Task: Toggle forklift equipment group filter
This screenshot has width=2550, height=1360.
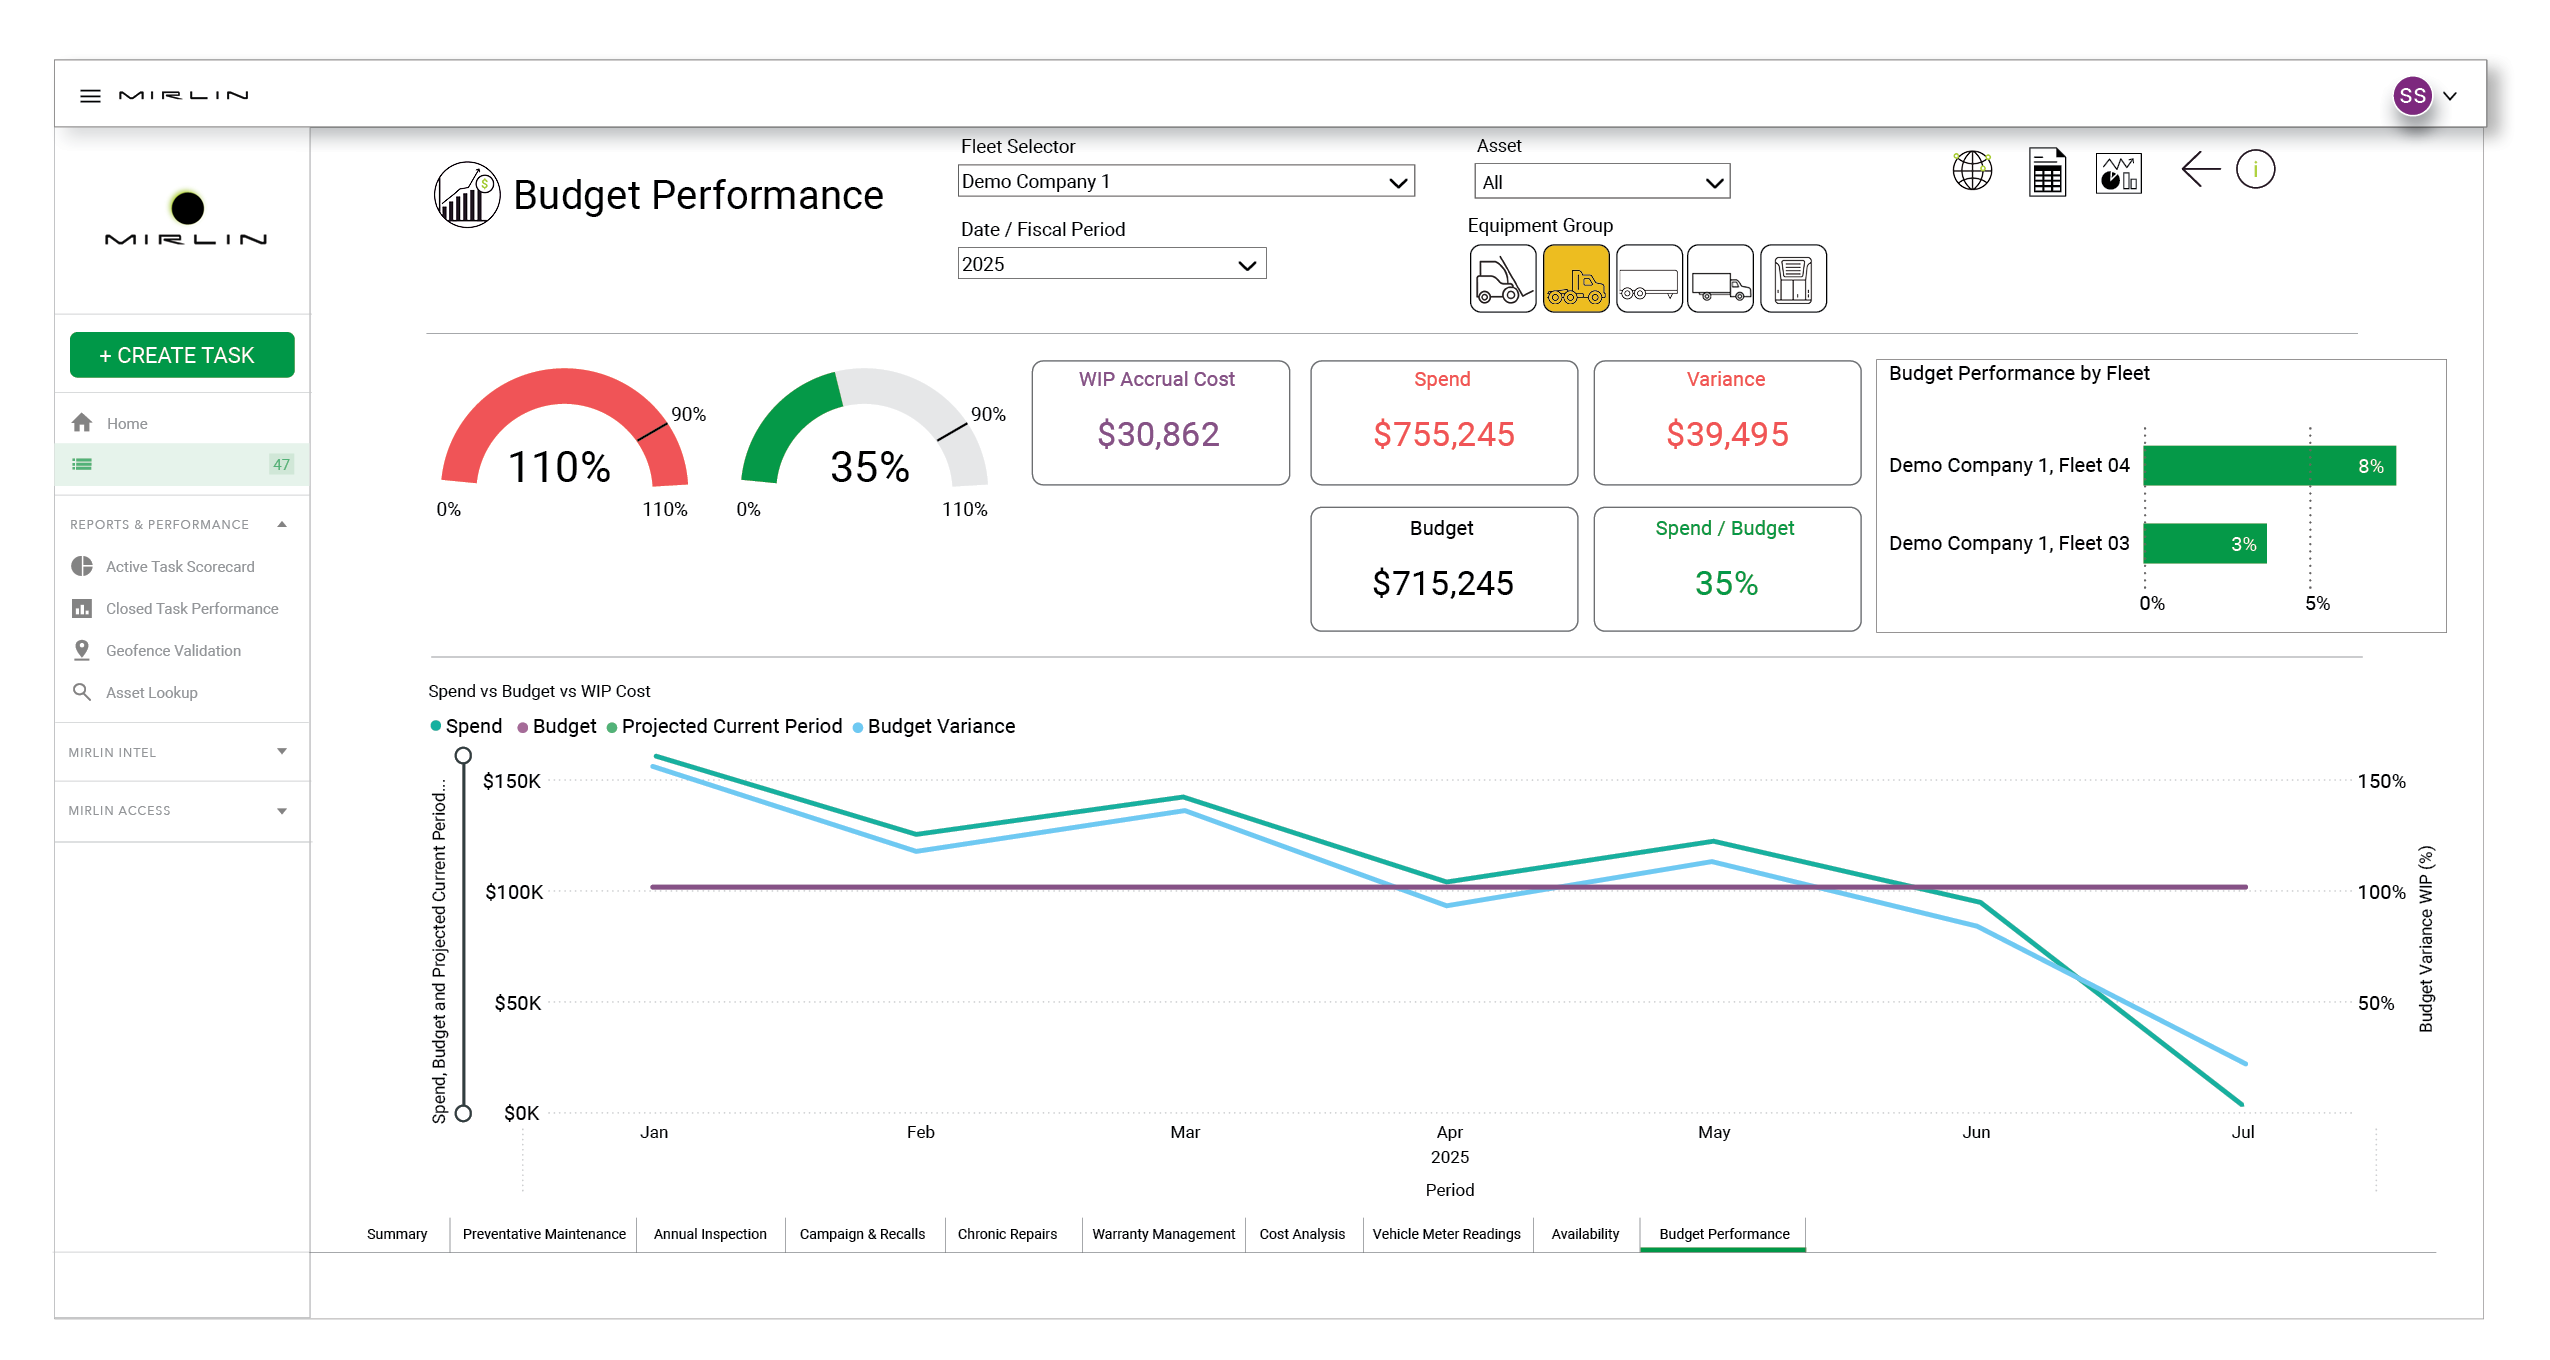Action: pos(1502,279)
